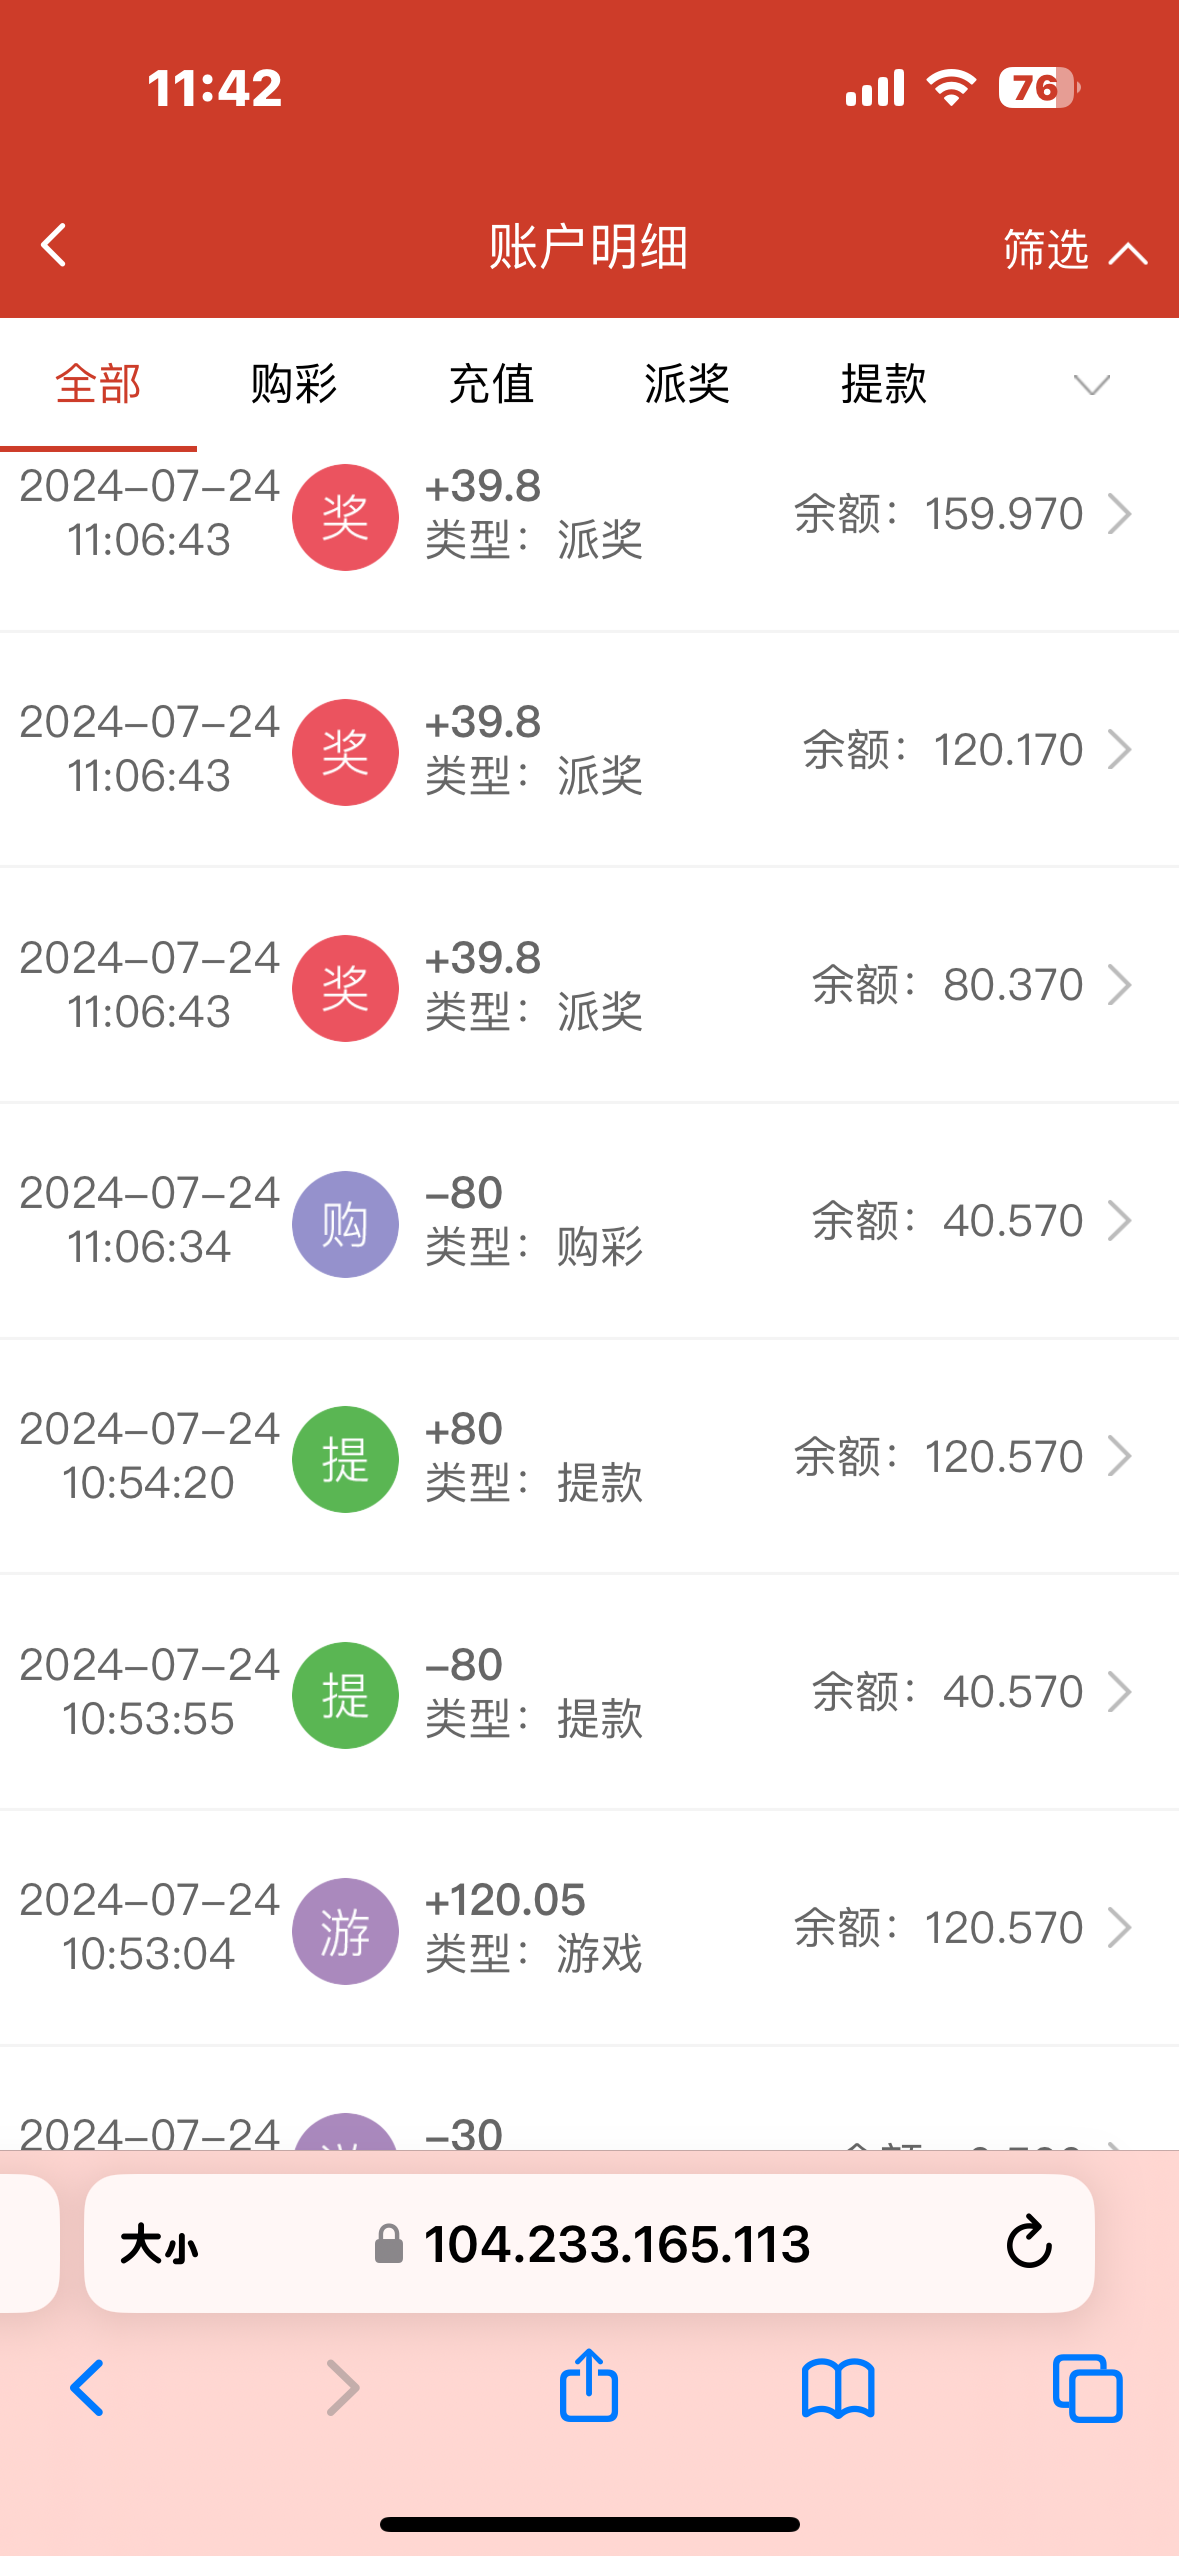Go back with Safari's bottom back arrow
The width and height of the screenshot is (1179, 2556).
[88, 2388]
